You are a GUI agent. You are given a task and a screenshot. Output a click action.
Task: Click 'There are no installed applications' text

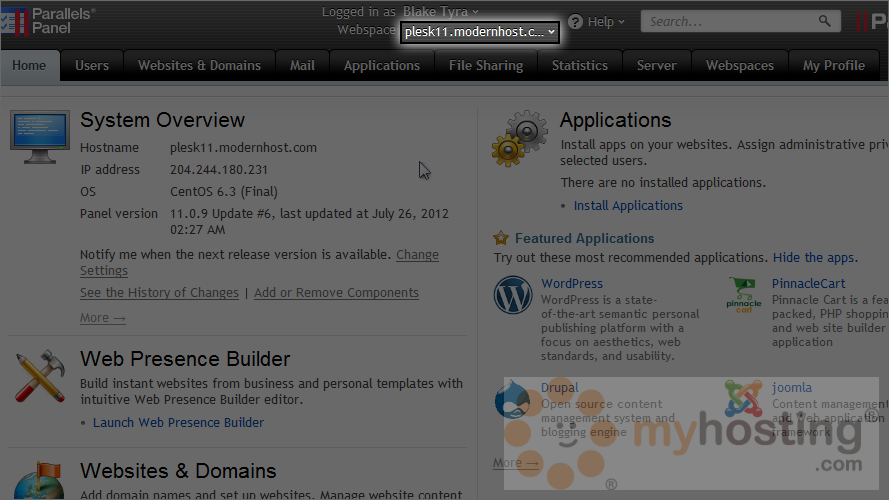click(x=663, y=183)
